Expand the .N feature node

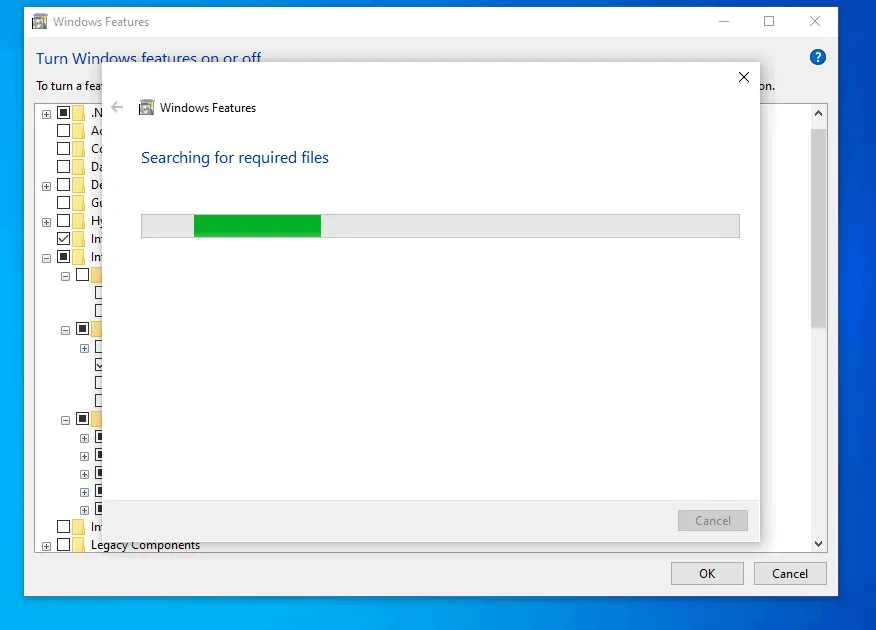(x=46, y=114)
